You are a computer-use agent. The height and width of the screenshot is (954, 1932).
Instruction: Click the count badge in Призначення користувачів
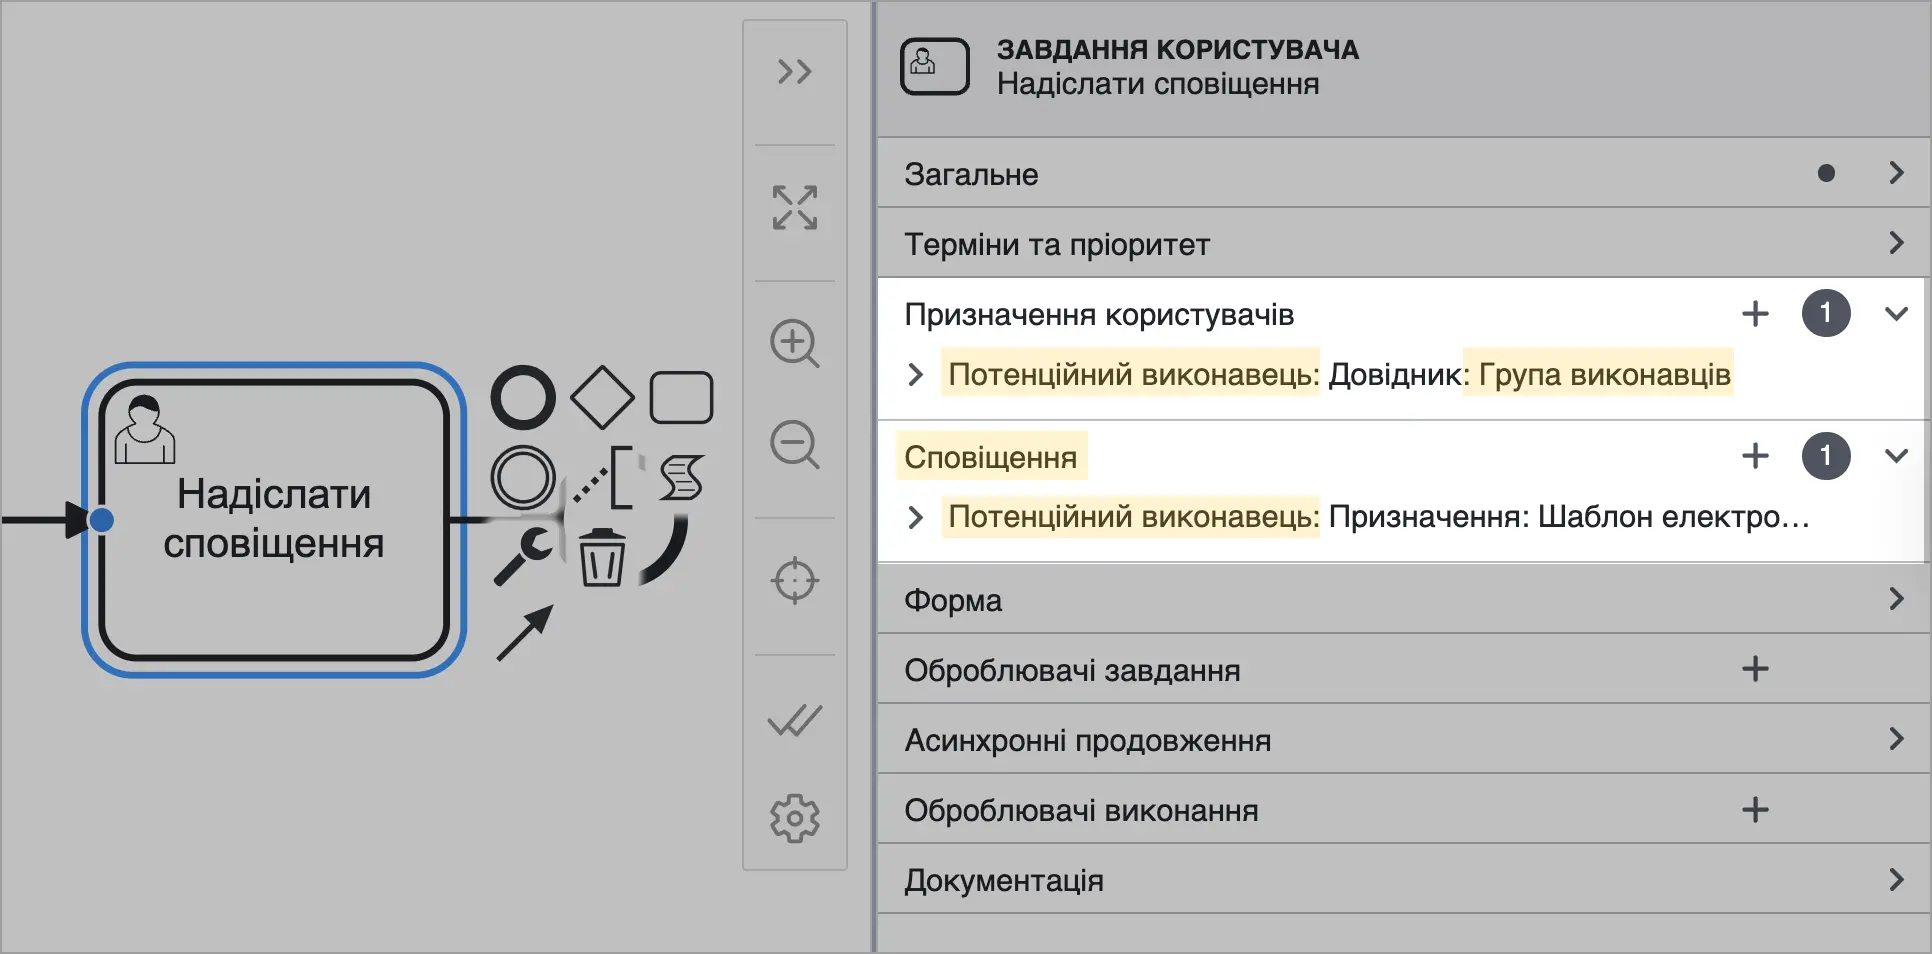[1826, 314]
